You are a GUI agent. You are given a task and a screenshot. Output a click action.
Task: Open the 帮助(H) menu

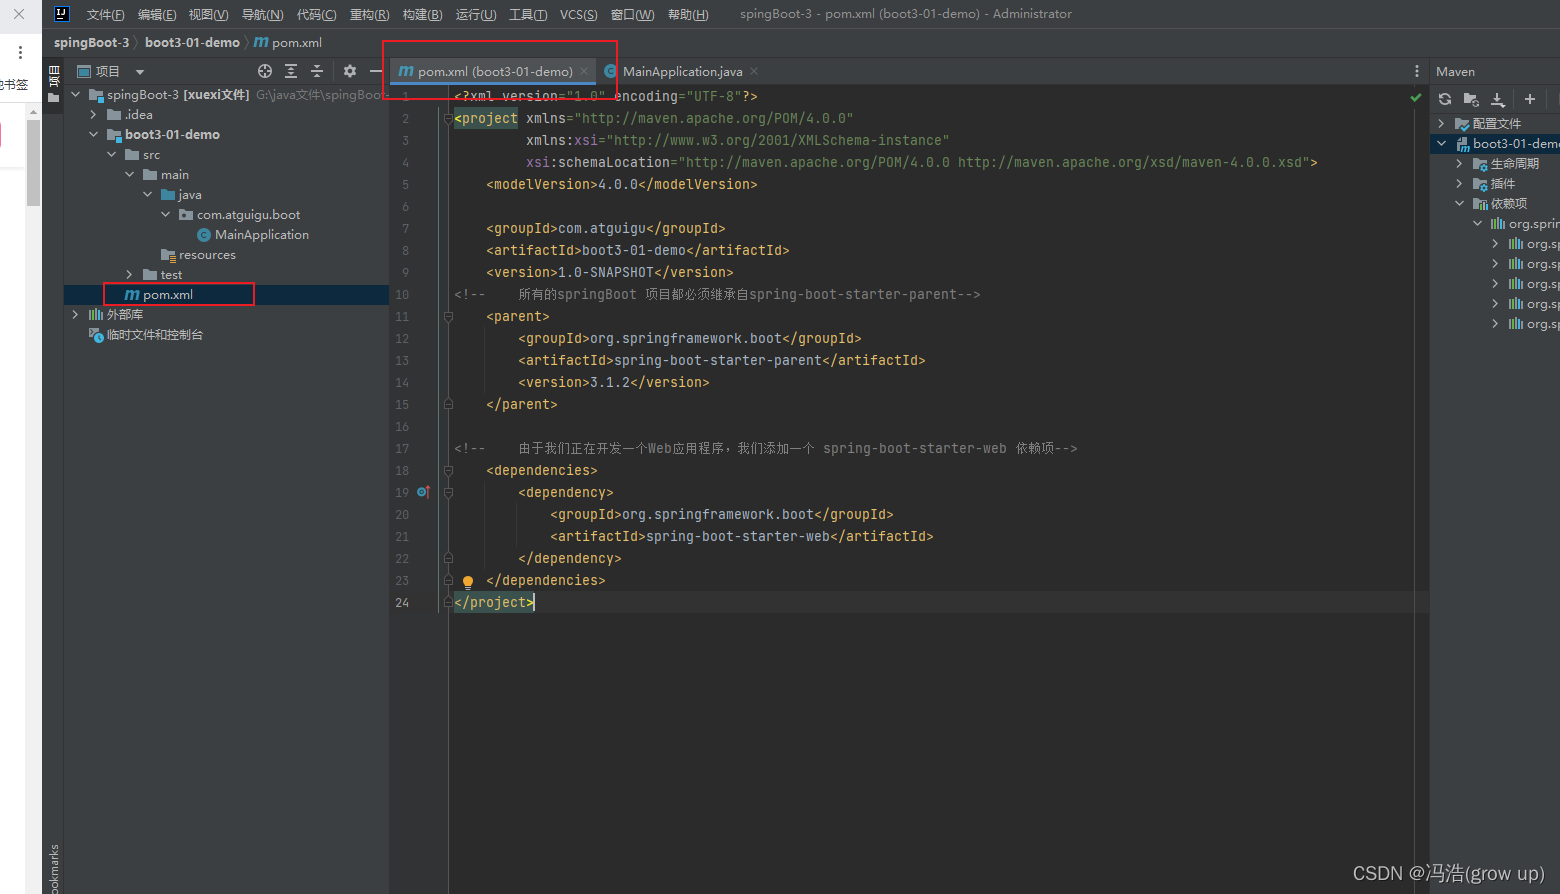[688, 14]
